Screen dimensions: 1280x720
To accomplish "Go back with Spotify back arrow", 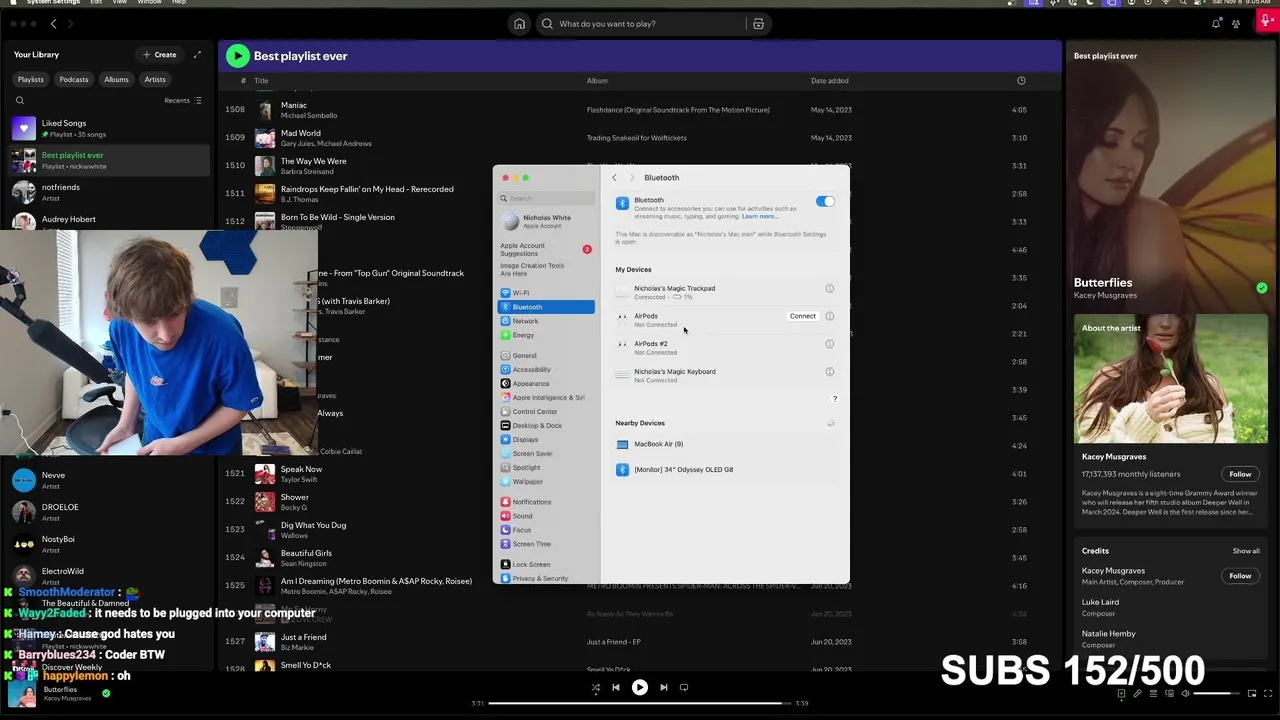I will 54,24.
